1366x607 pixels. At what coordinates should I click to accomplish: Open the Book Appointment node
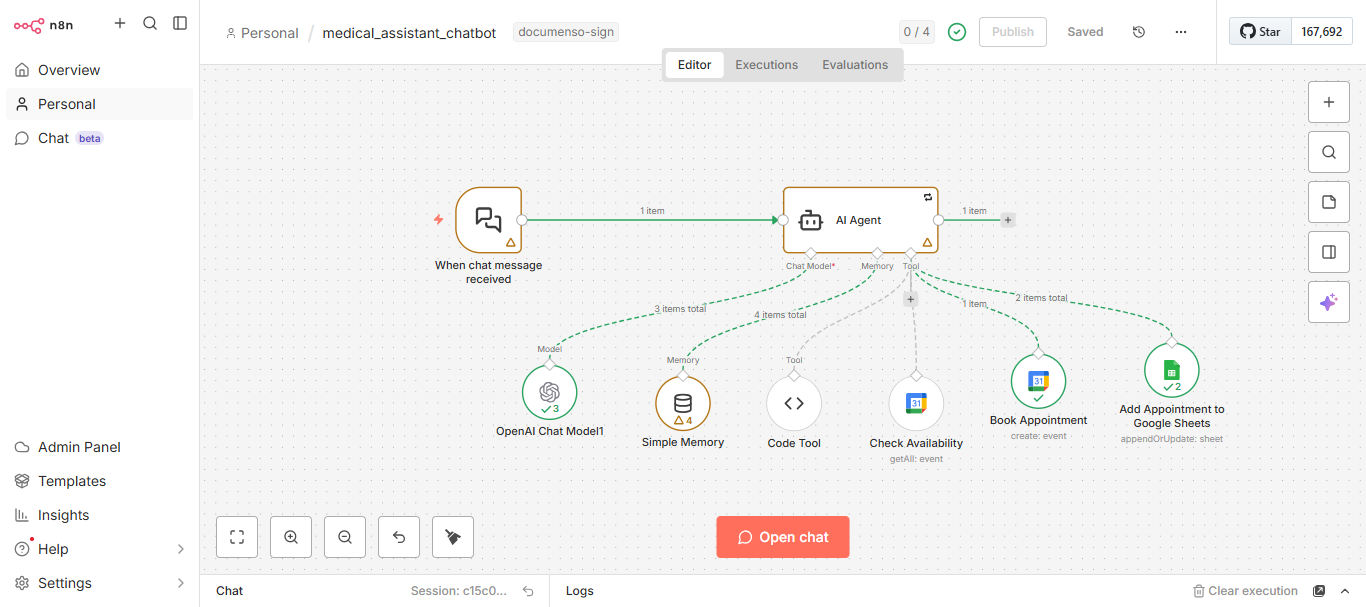pyautogui.click(x=1038, y=381)
